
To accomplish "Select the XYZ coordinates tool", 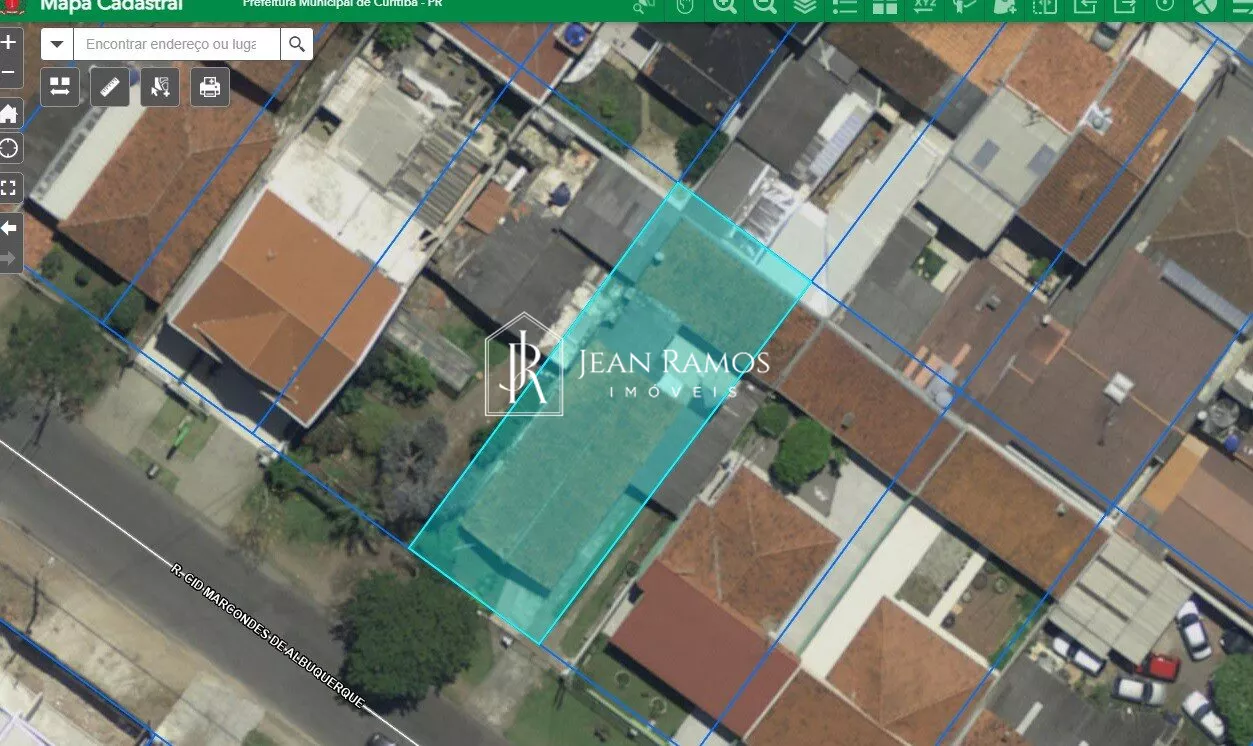I will click(x=923, y=6).
